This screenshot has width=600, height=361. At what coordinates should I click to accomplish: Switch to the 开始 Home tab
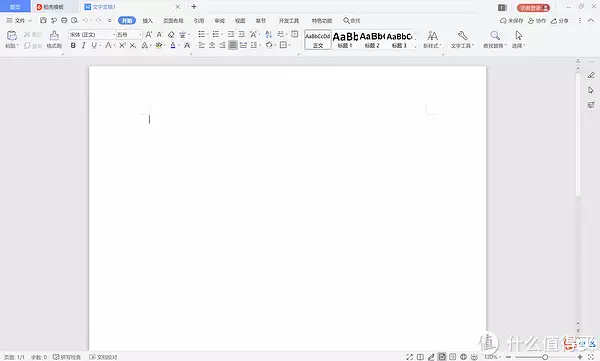127,20
